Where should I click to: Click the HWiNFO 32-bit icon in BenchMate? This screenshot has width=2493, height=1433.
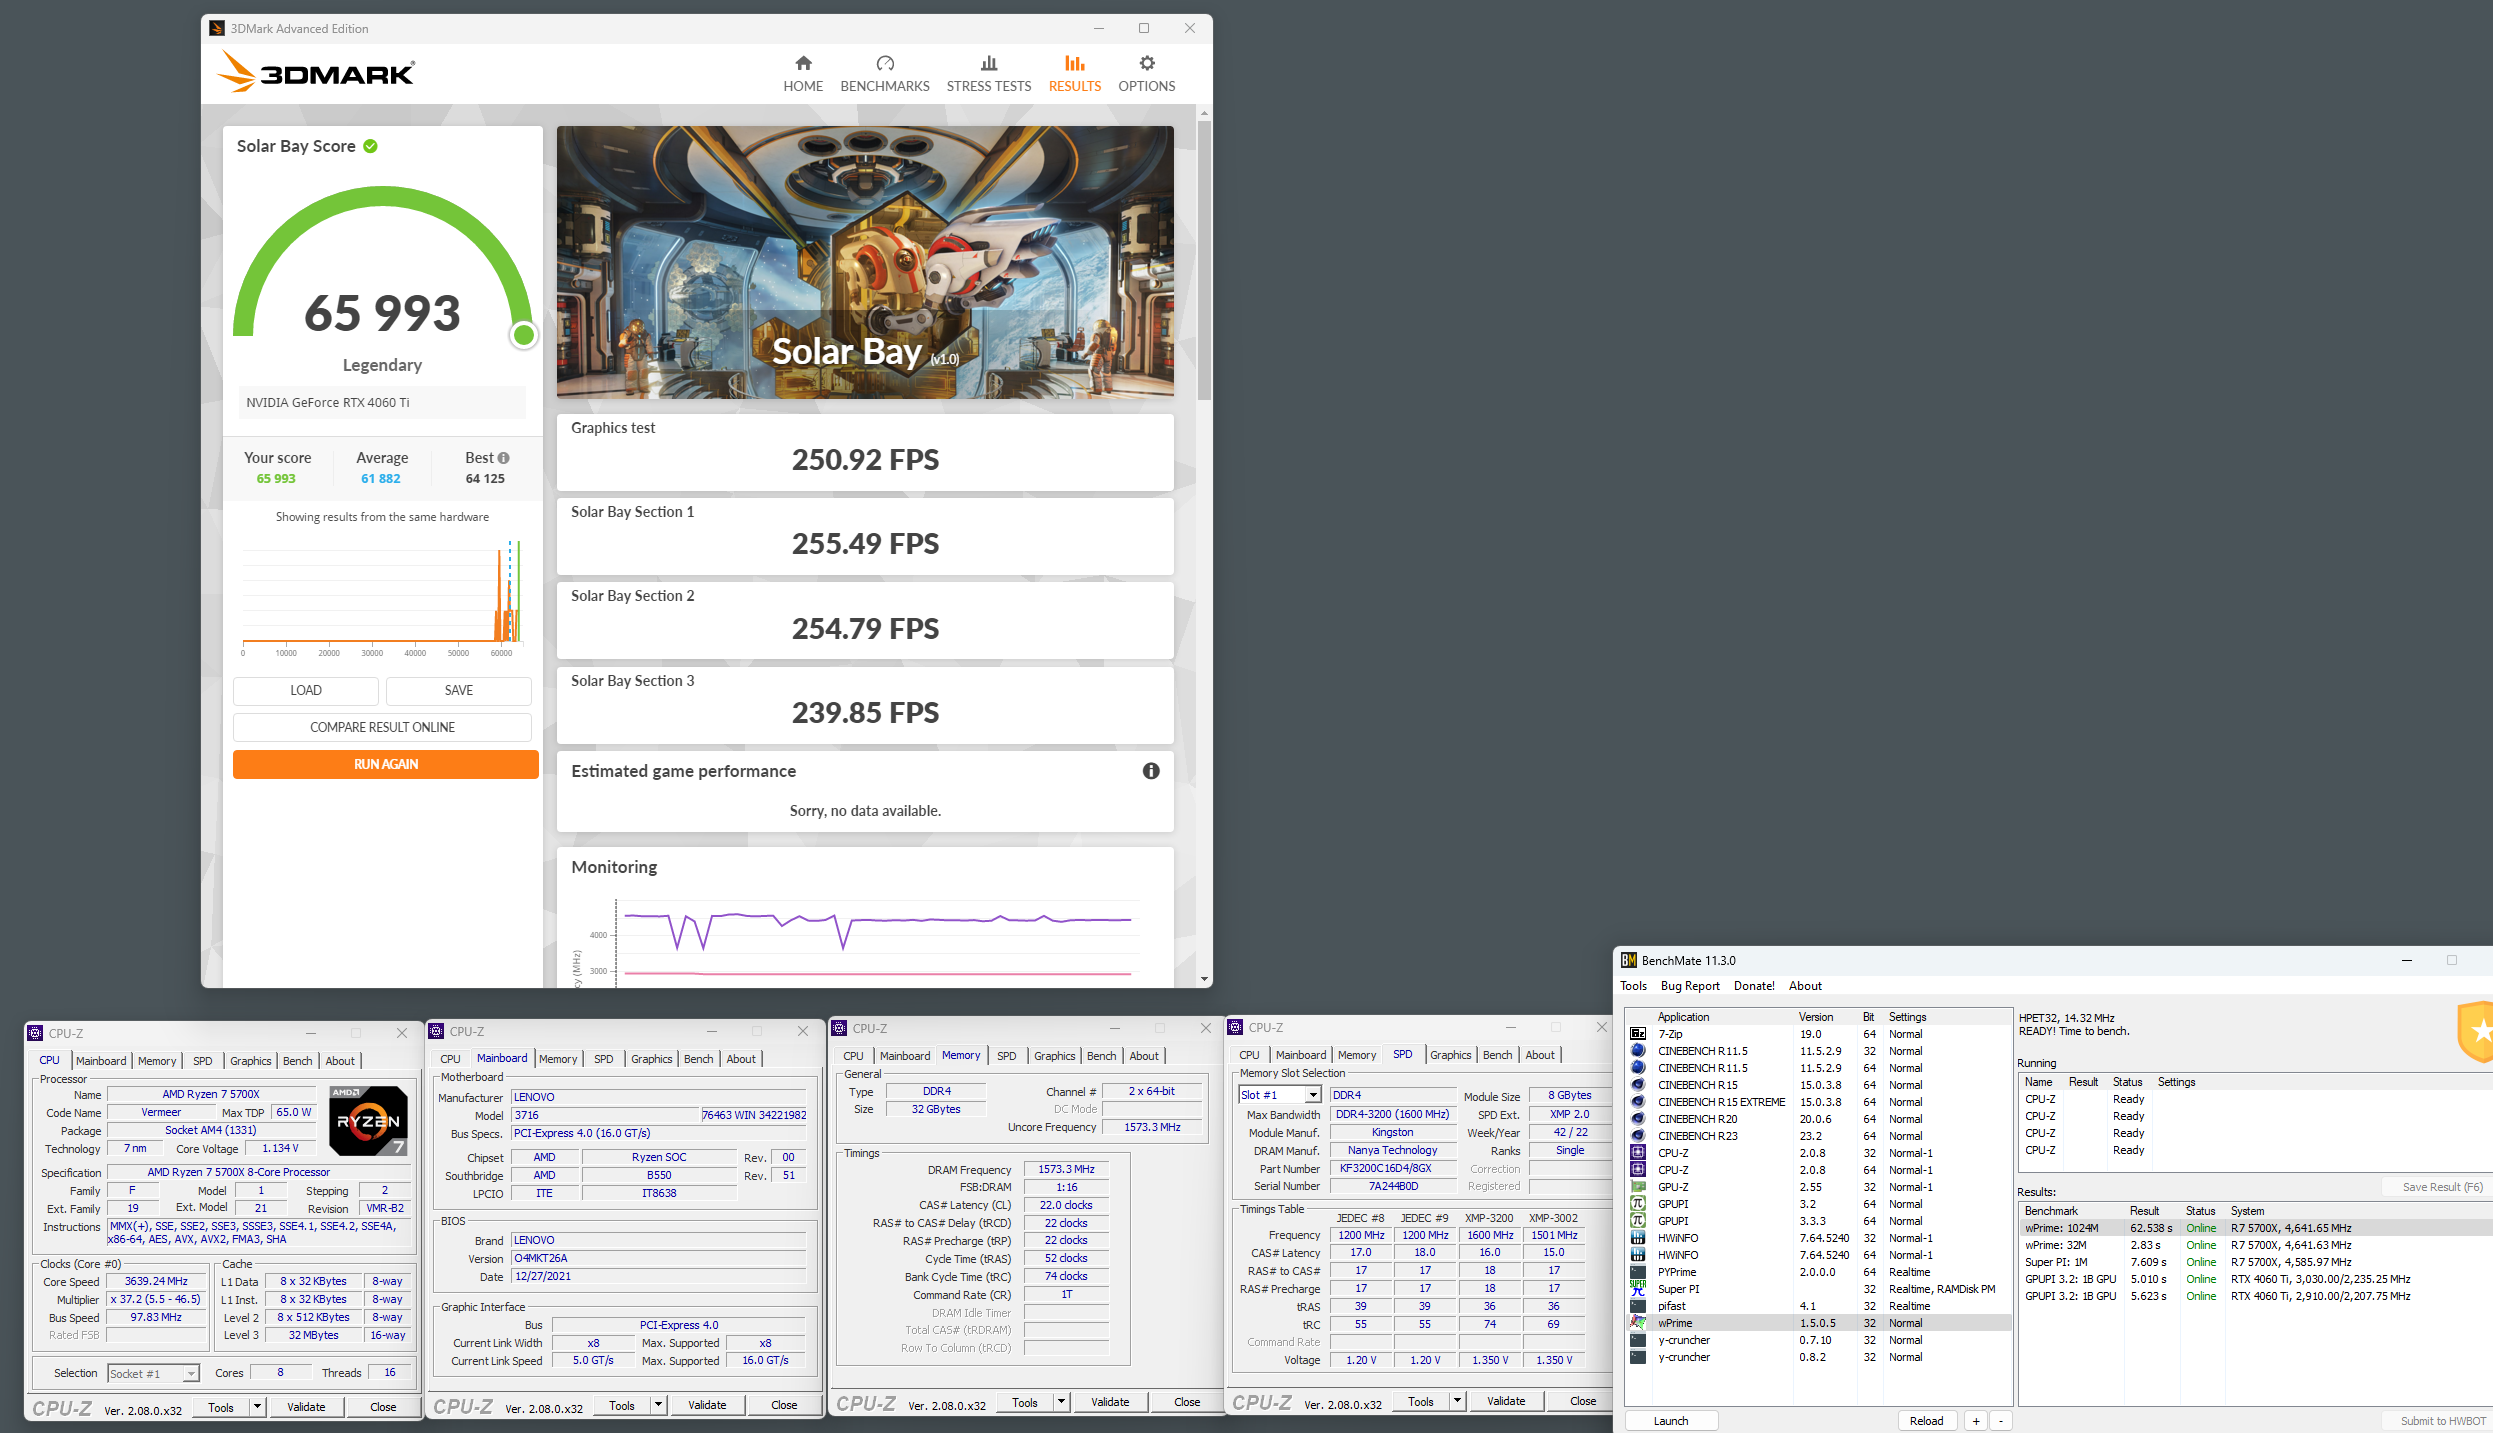[1638, 1238]
